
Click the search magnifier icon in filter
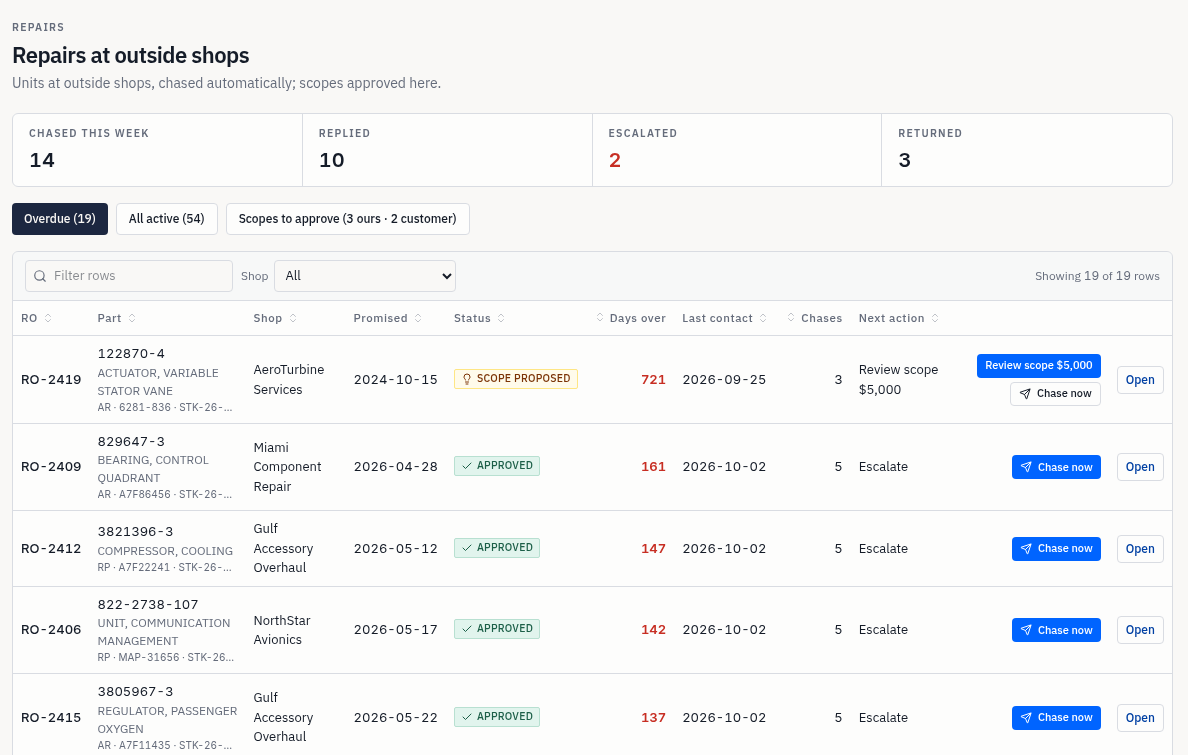40,276
